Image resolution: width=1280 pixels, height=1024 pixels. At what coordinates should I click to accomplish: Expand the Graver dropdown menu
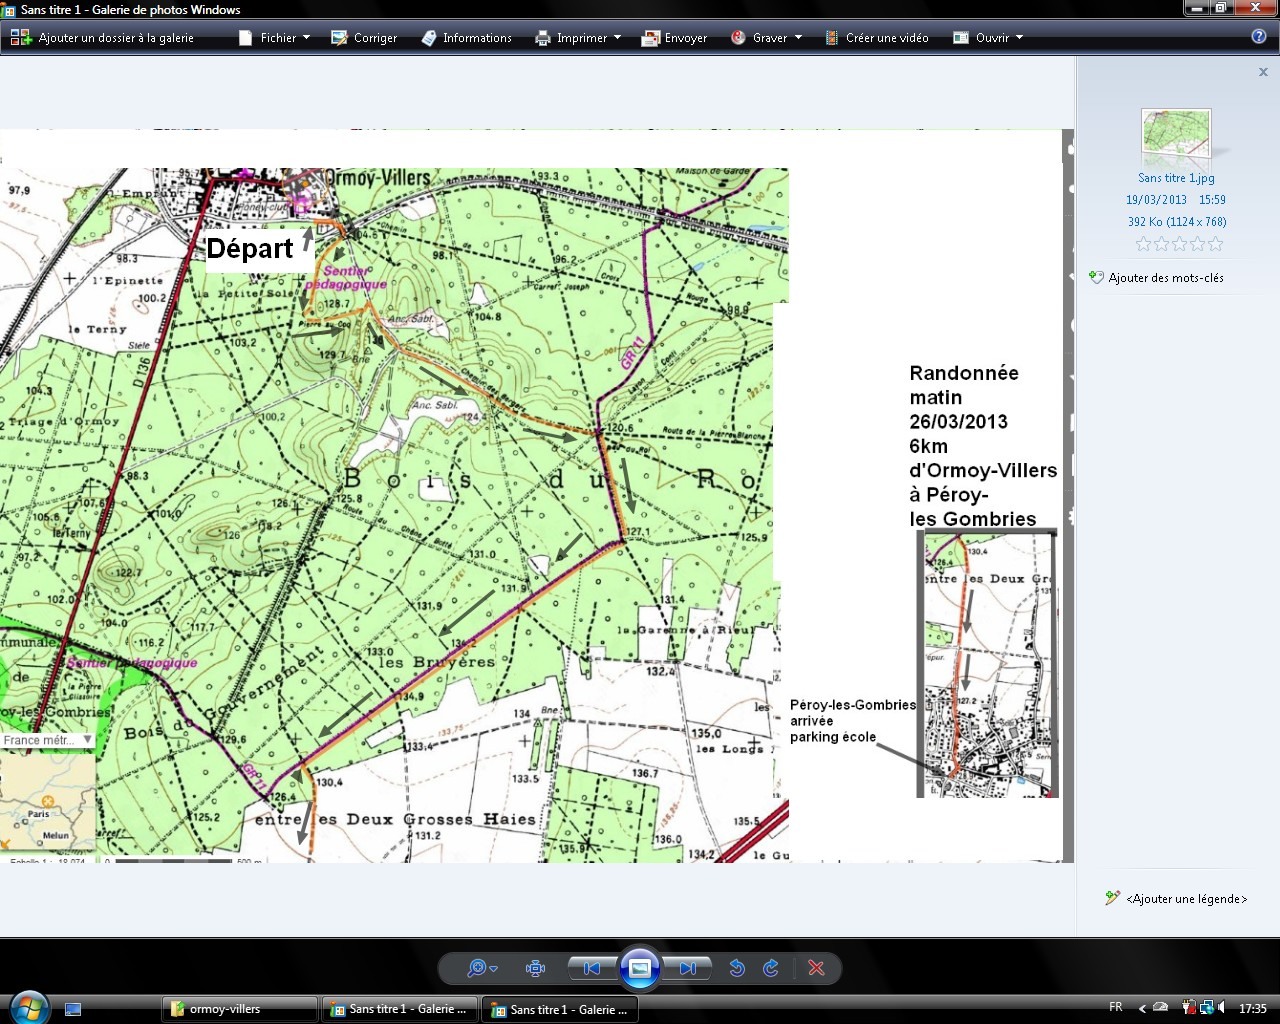pos(767,38)
